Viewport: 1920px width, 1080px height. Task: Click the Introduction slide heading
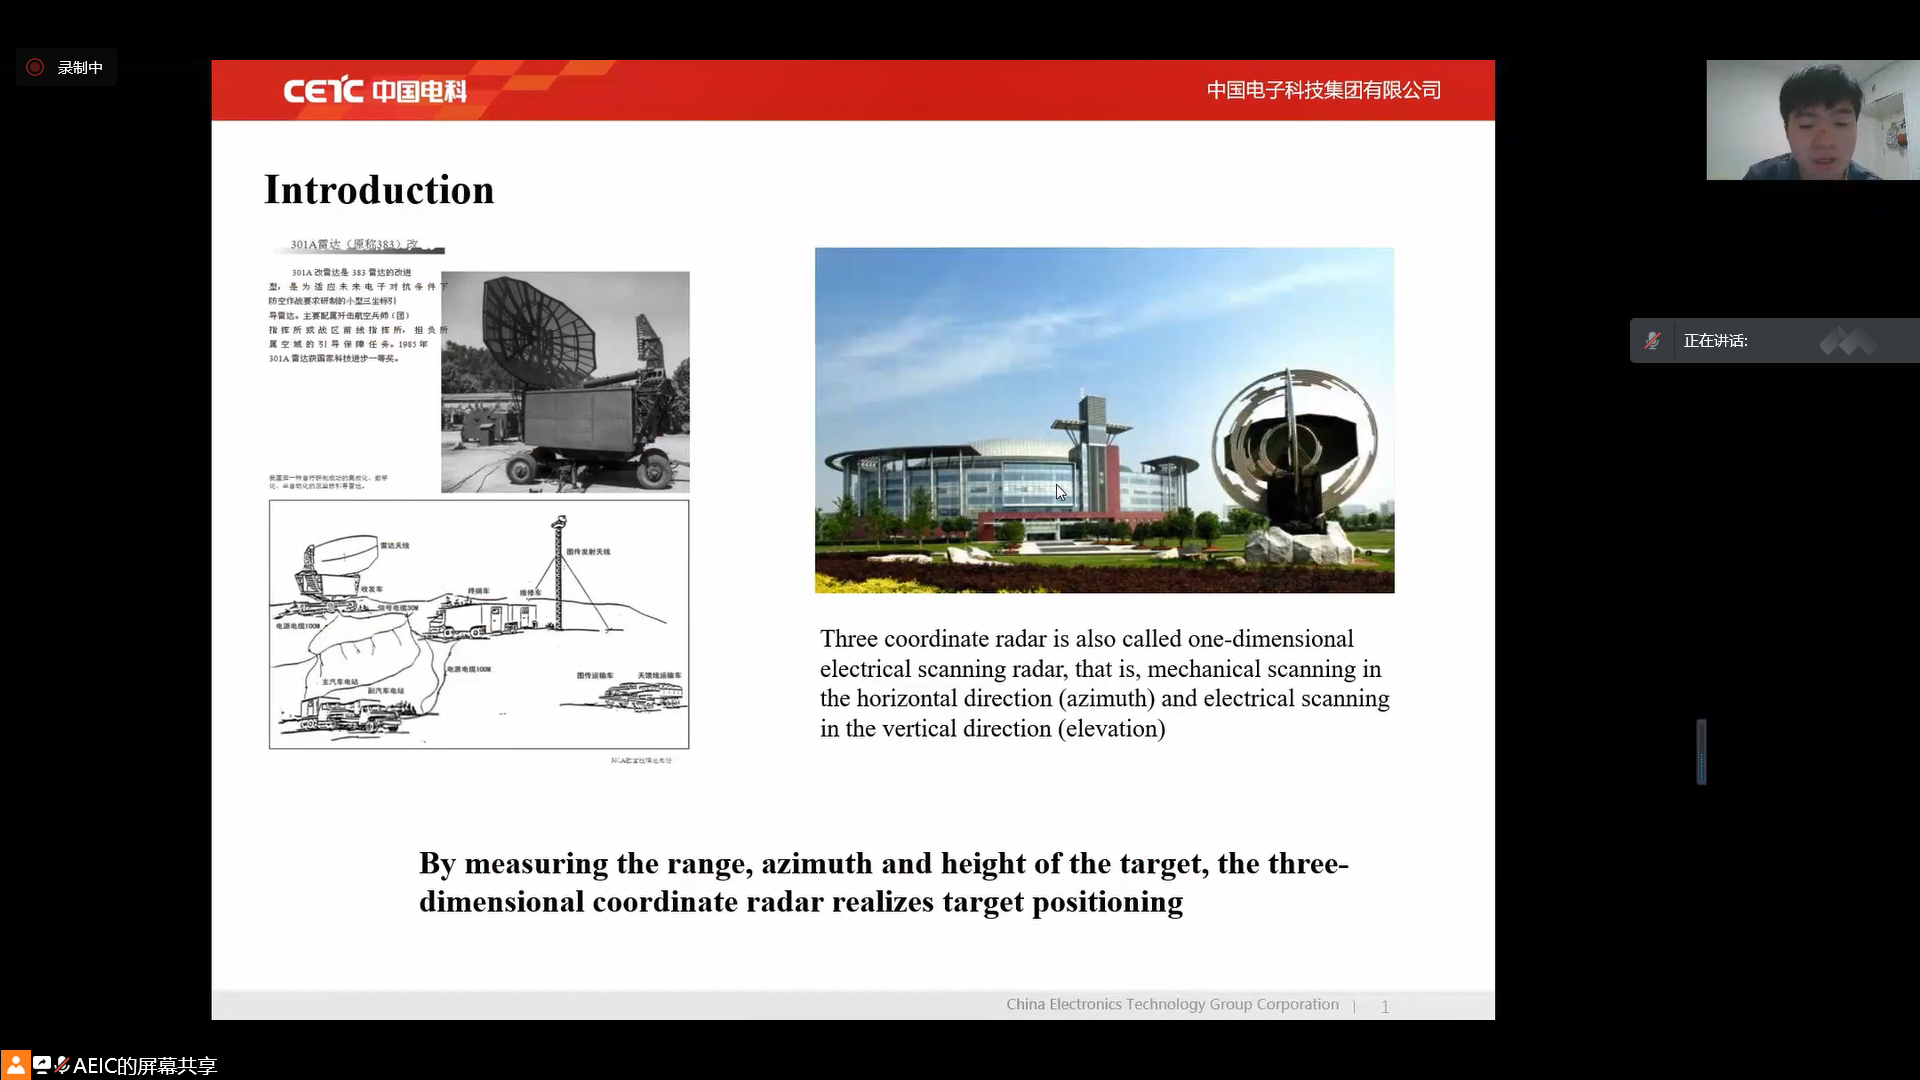tap(379, 190)
